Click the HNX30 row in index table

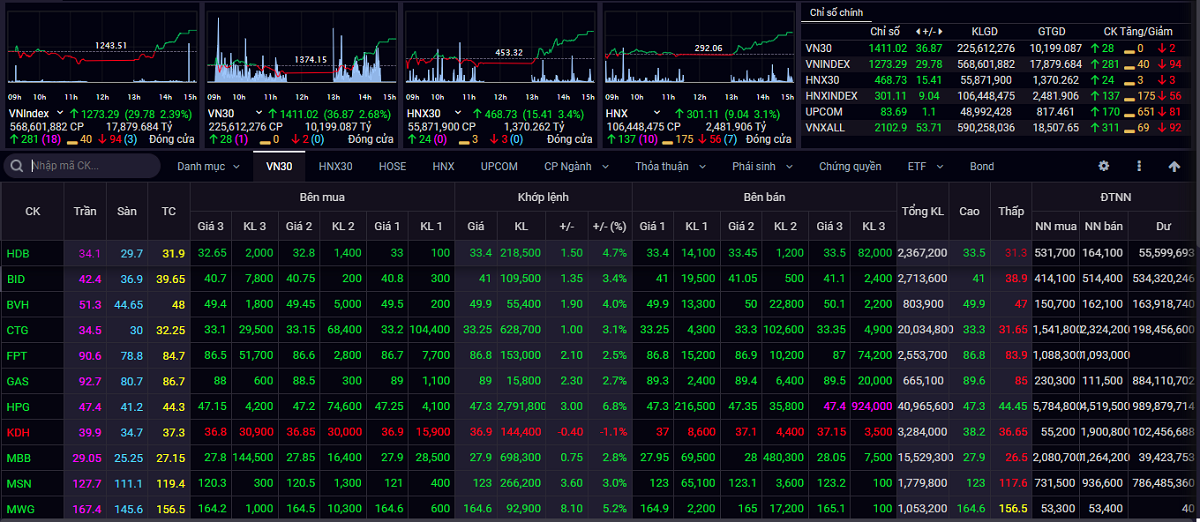(x=998, y=80)
